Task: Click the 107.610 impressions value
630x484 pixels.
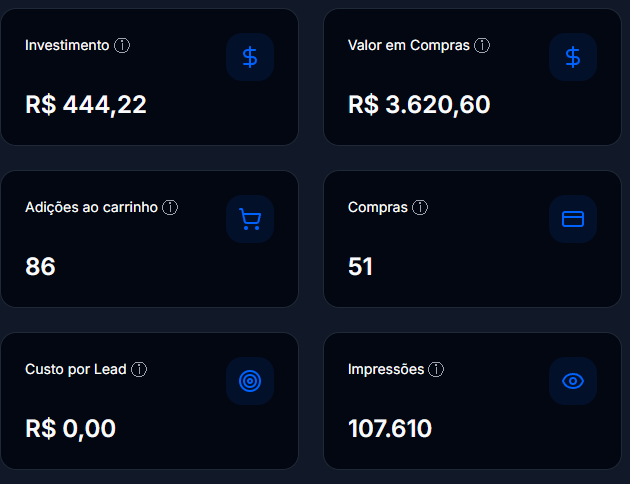Action: click(390, 428)
